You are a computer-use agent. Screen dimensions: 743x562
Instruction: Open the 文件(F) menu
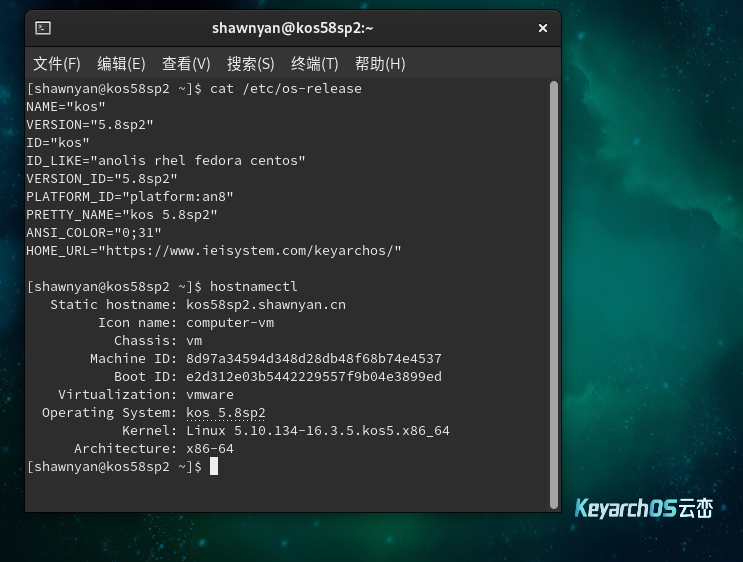[57, 63]
